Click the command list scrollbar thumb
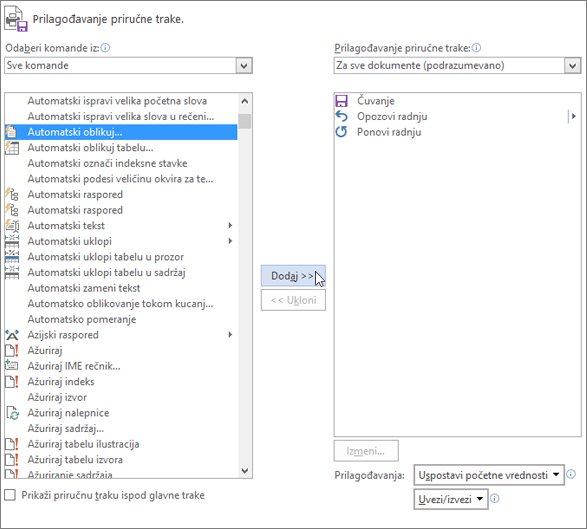The height and width of the screenshot is (529, 587). coord(245,121)
